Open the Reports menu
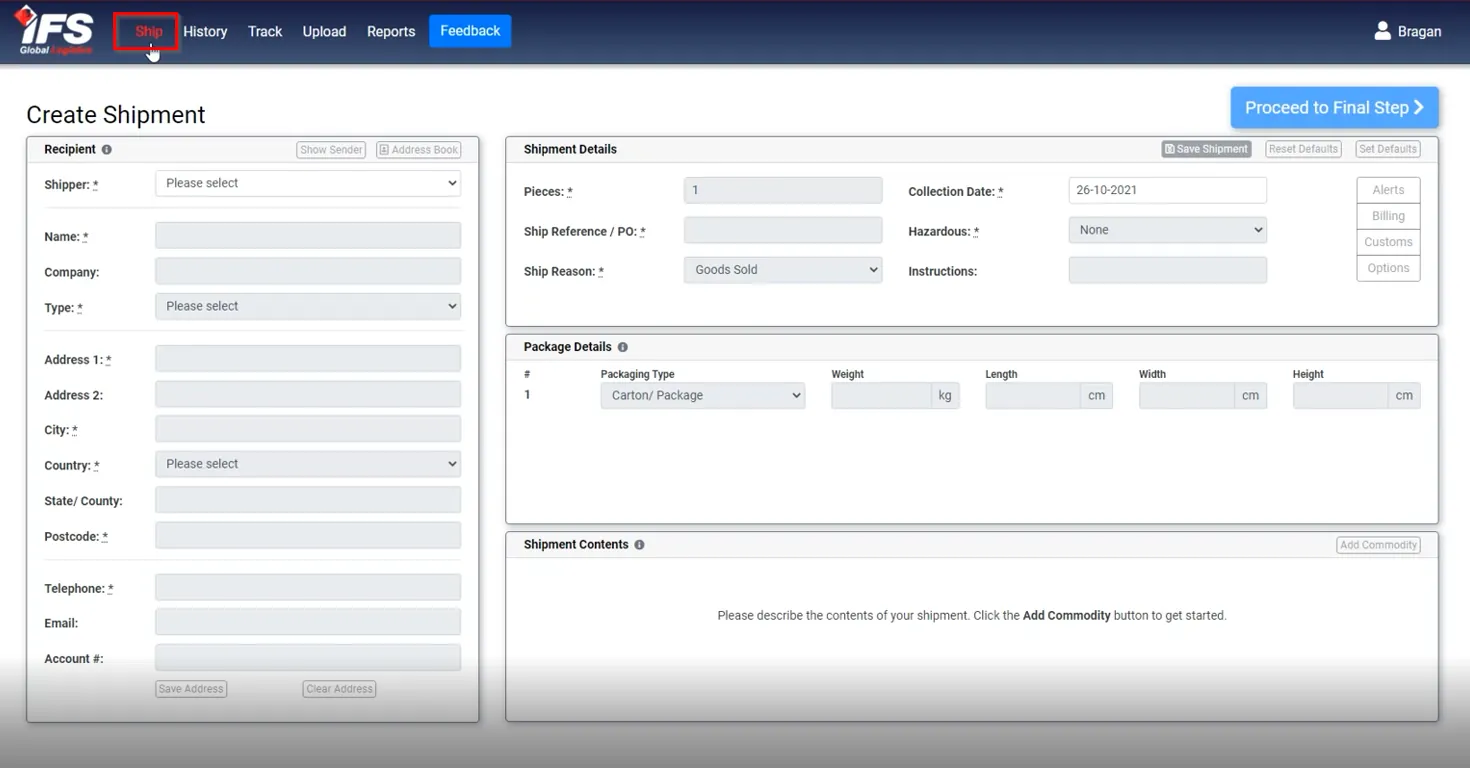 pos(391,31)
